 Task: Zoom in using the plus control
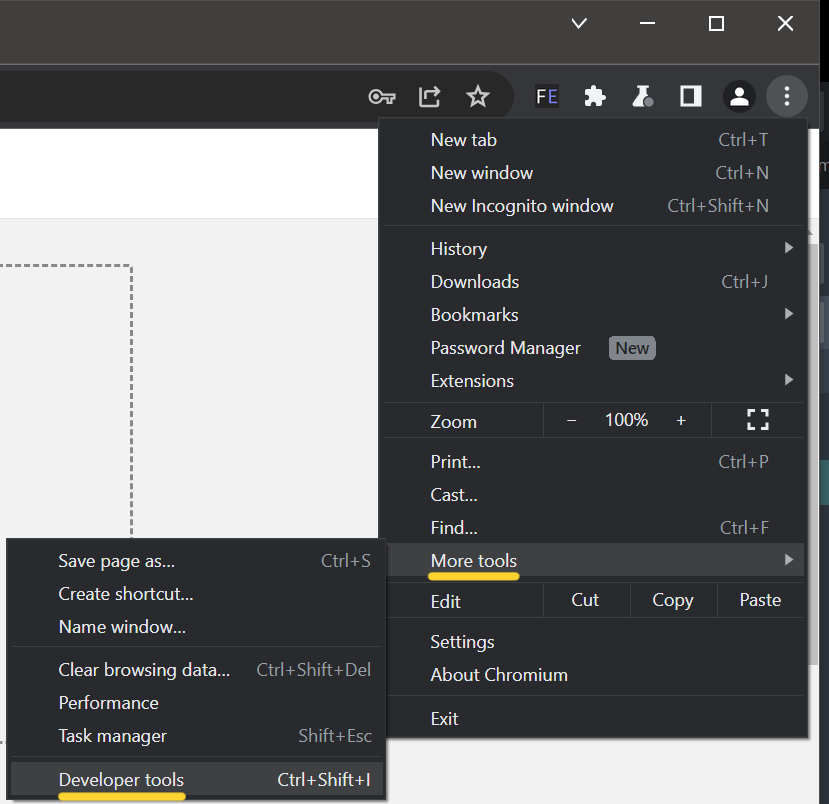(x=681, y=420)
